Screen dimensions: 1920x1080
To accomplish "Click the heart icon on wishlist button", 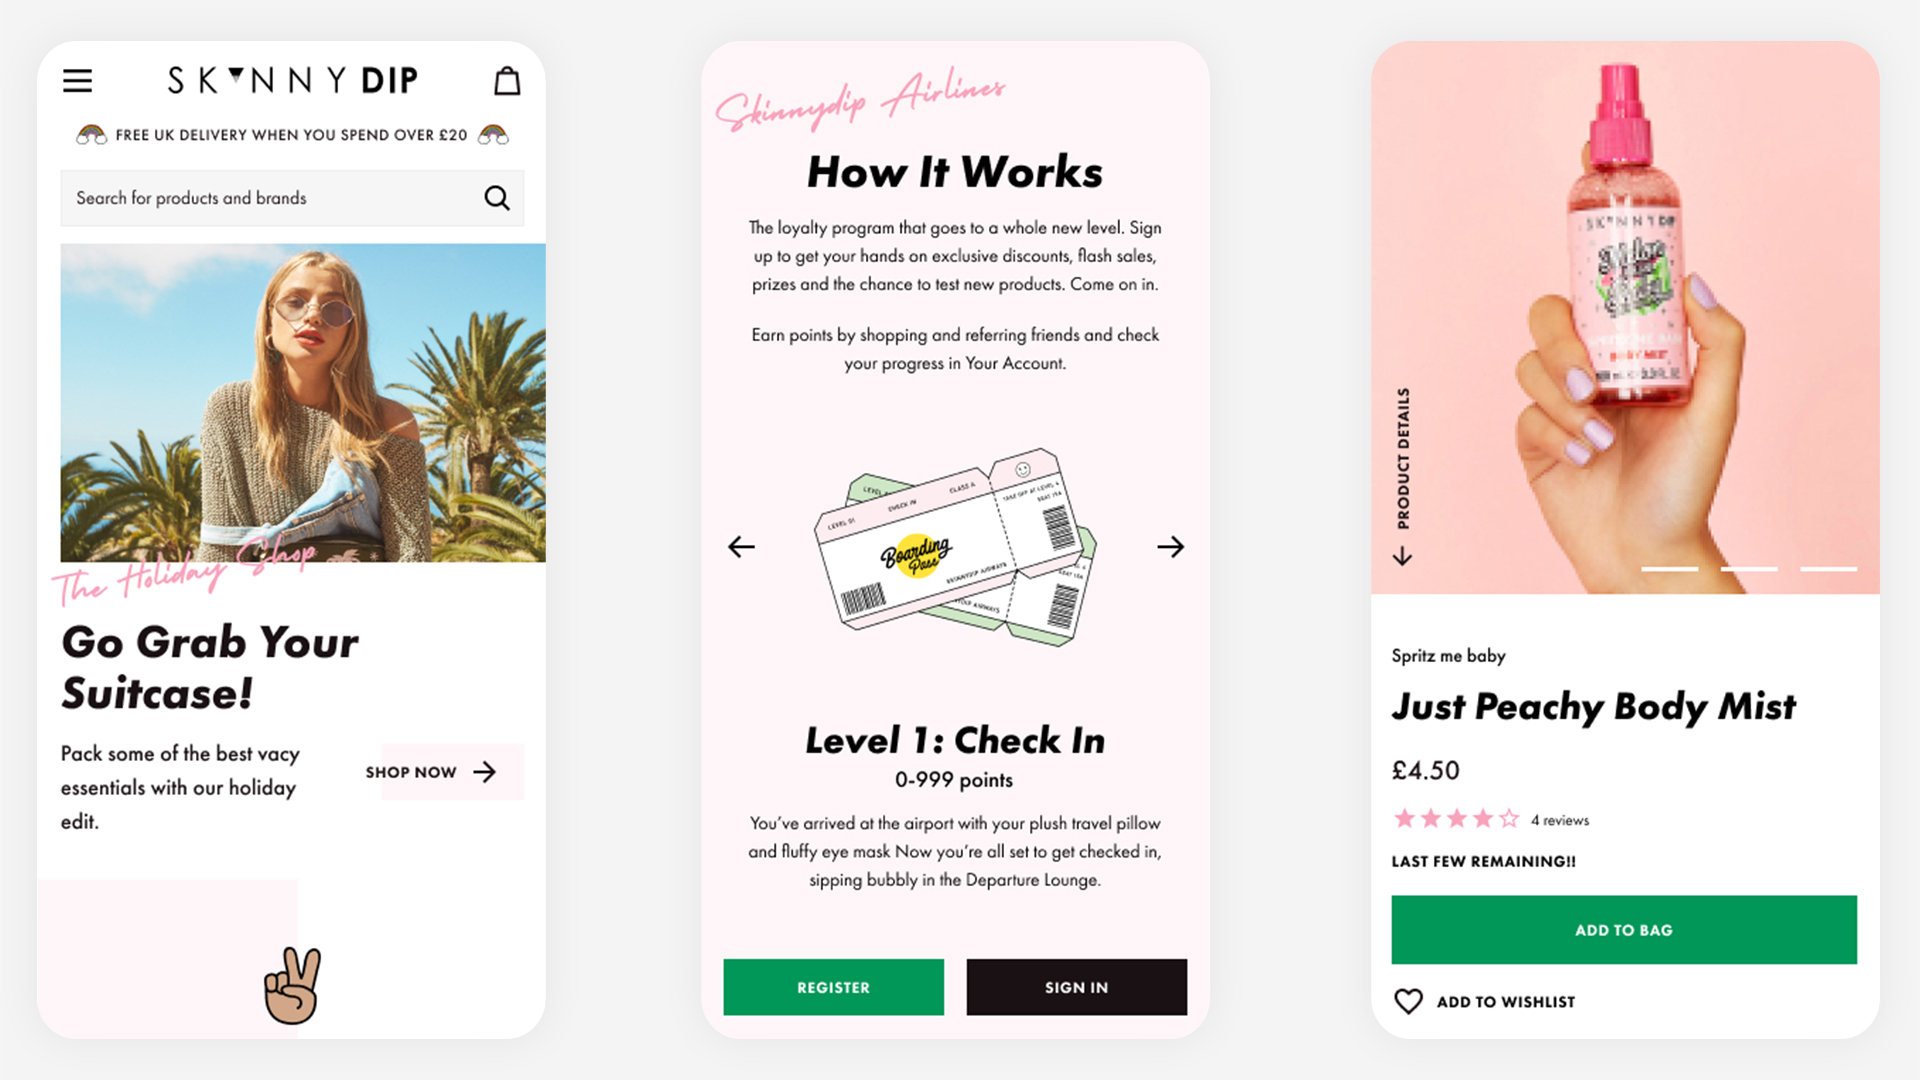I will pyautogui.click(x=1406, y=1000).
